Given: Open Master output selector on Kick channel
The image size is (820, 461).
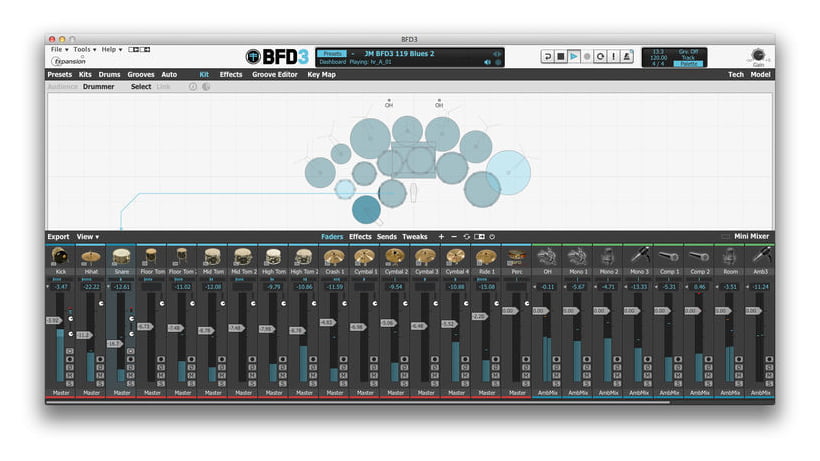Looking at the screenshot, I should click(x=61, y=393).
